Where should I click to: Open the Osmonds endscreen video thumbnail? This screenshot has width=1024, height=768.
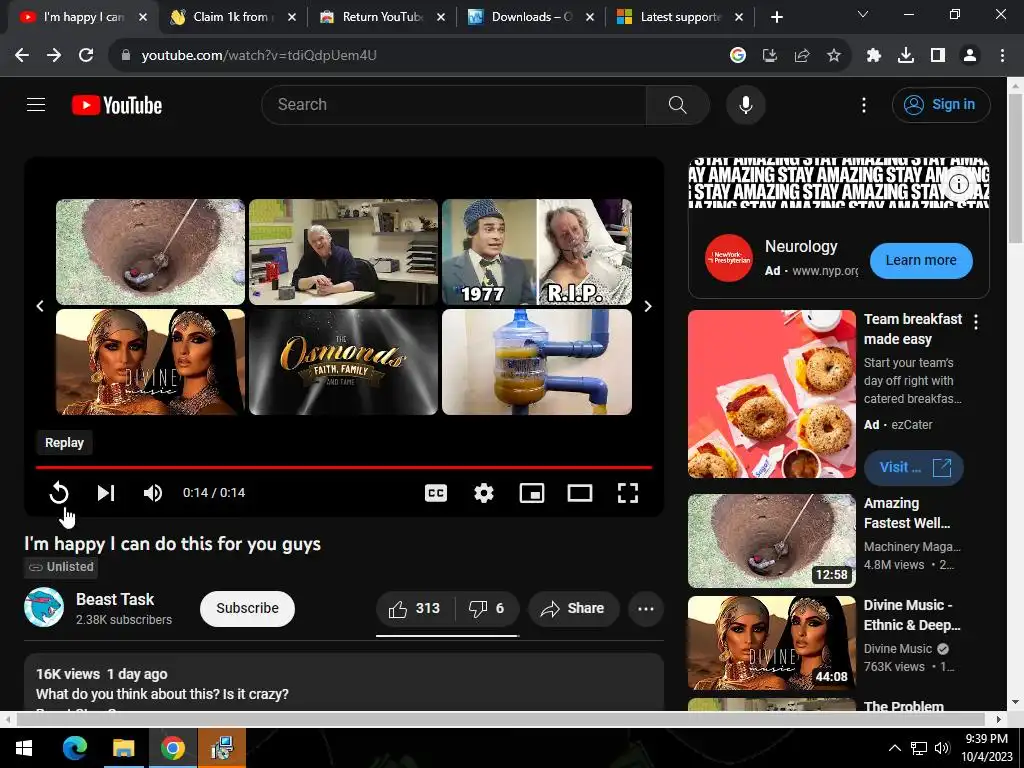coord(344,362)
